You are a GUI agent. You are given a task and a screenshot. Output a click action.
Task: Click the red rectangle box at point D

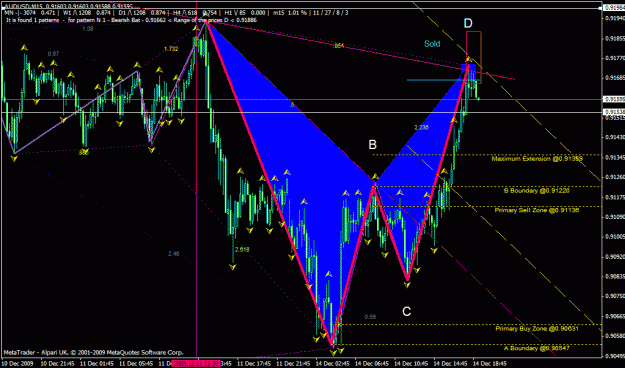[x=474, y=57]
